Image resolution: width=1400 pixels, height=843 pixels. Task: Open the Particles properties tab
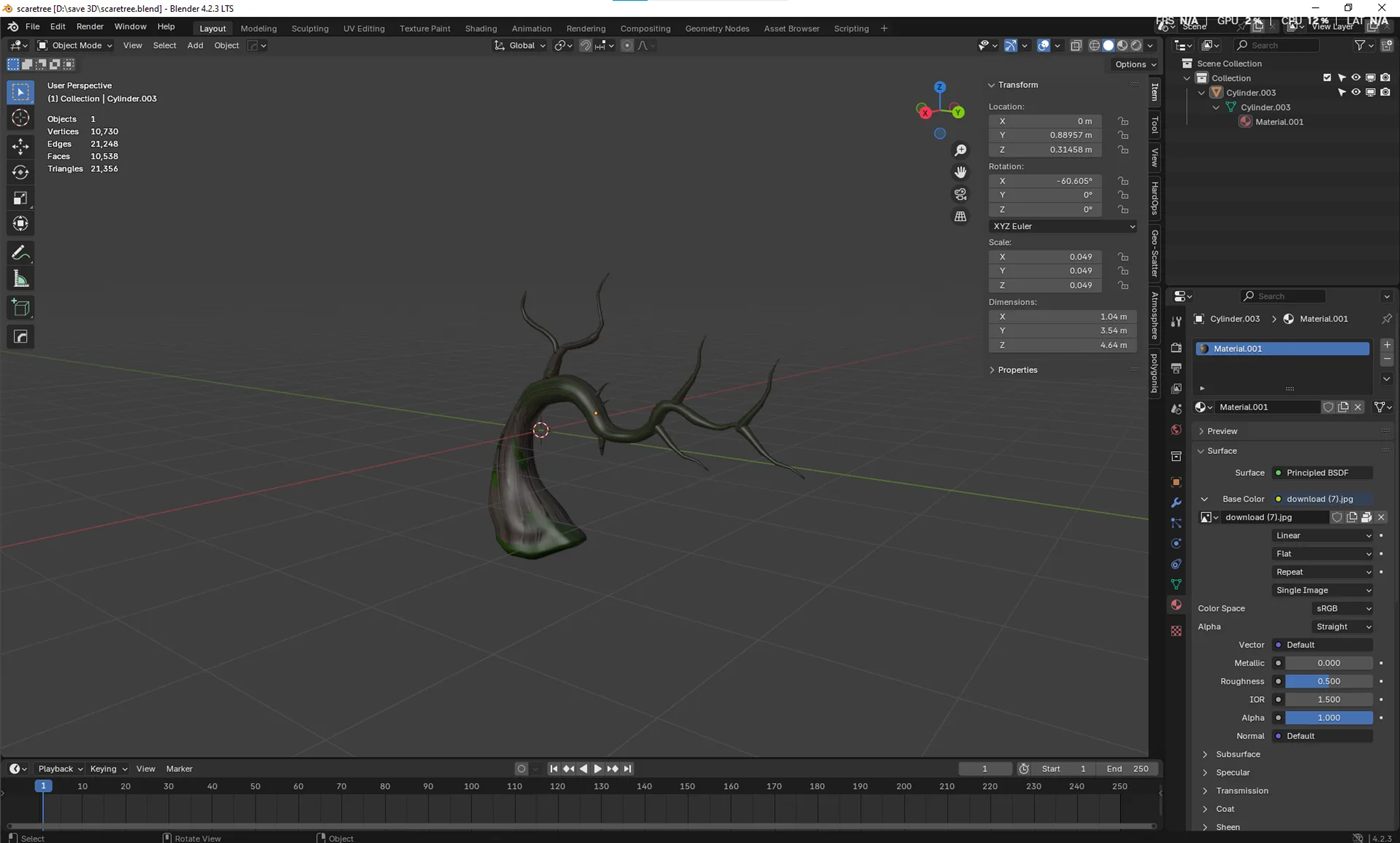tap(1176, 523)
